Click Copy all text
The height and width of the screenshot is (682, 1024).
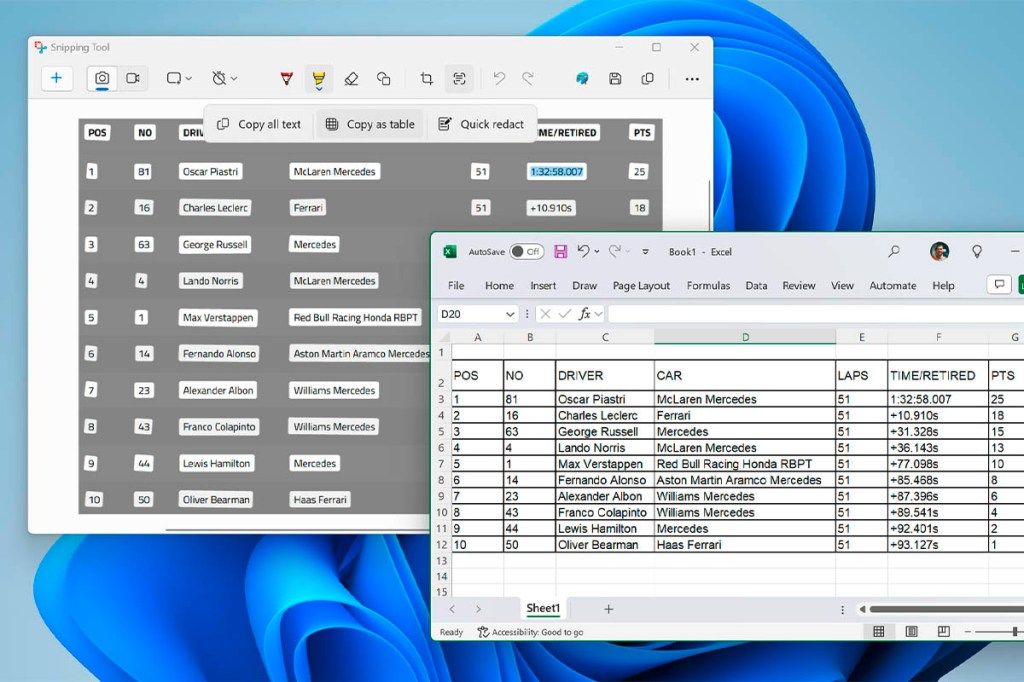[x=259, y=124]
